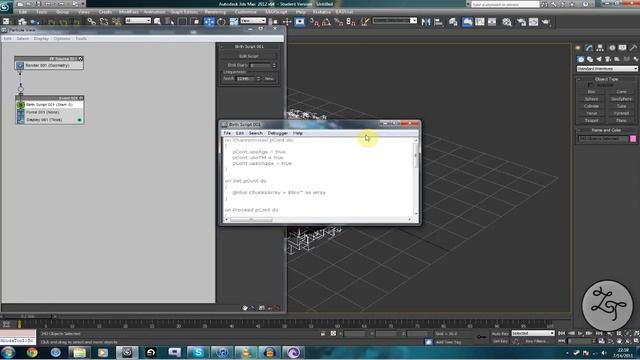Open Debugger menu in Birth Script window

click(278, 133)
